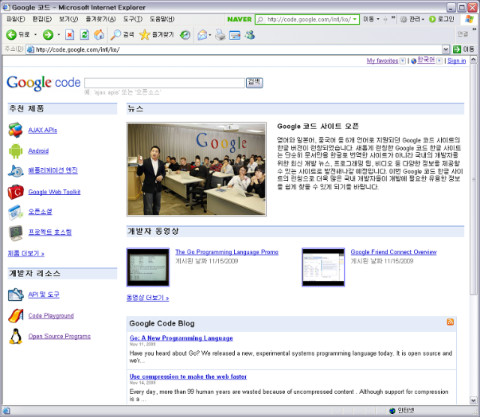Click the Project Hosting monitor icon
Screen dimensions: 480x417
pyautogui.click(x=16, y=232)
